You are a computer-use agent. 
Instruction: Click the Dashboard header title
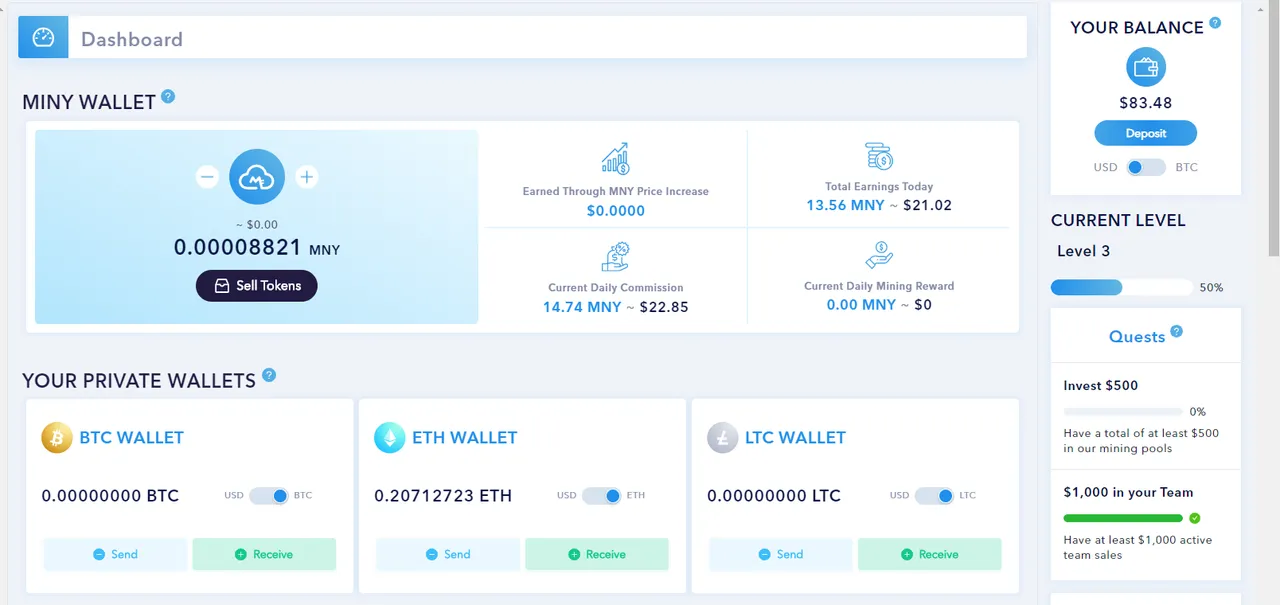(132, 39)
